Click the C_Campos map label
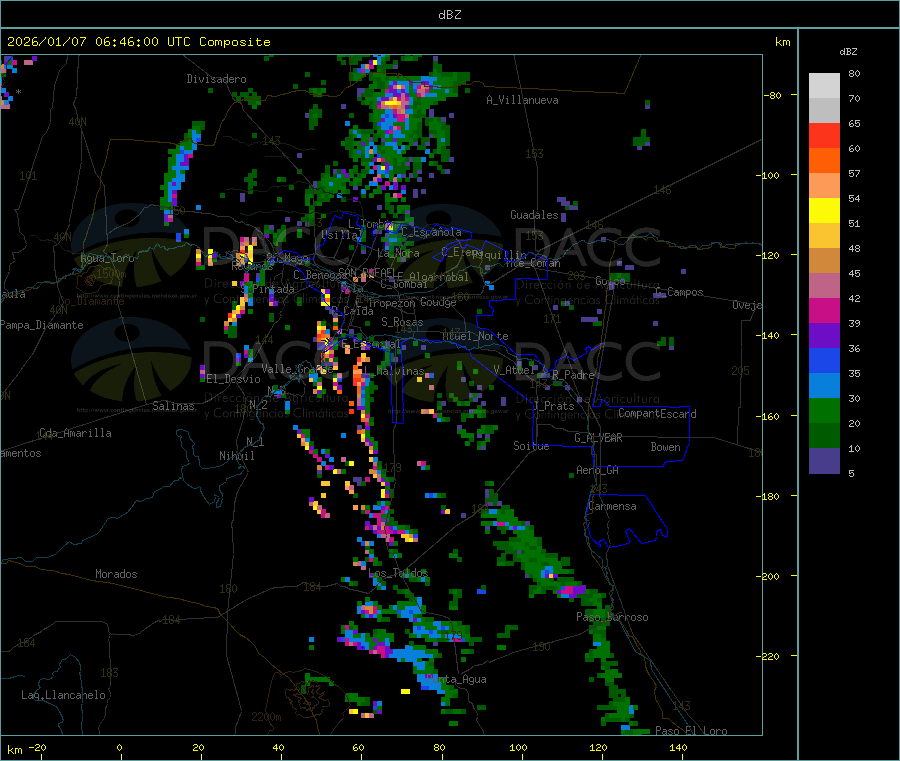The height and width of the screenshot is (761, 900). 680,292
